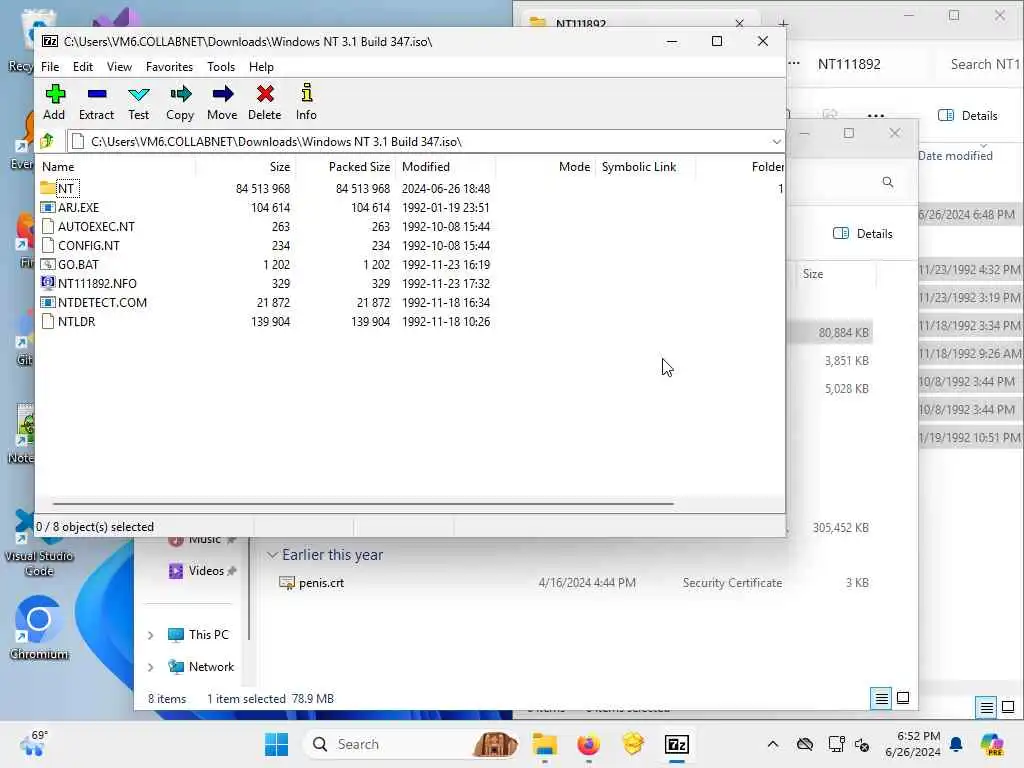Viewport: 1024px width, 768px height.
Task: Toggle Details pane in NT111892 Explorer window
Action: (x=968, y=116)
